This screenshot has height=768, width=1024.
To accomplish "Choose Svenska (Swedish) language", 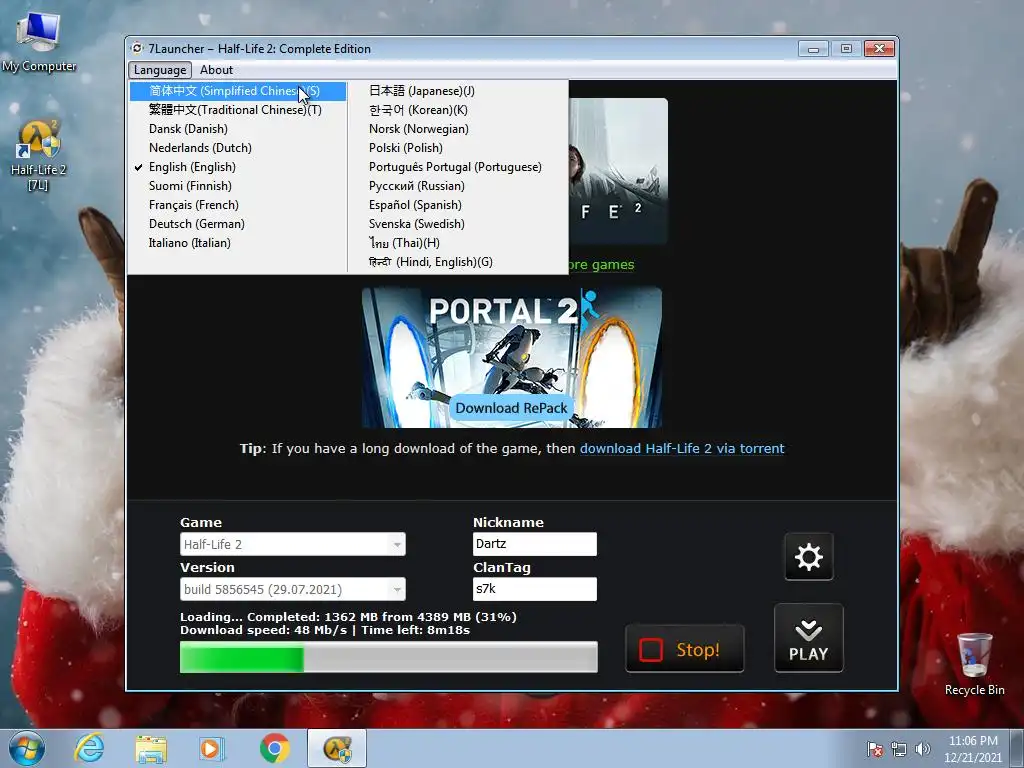I will (458, 223).
